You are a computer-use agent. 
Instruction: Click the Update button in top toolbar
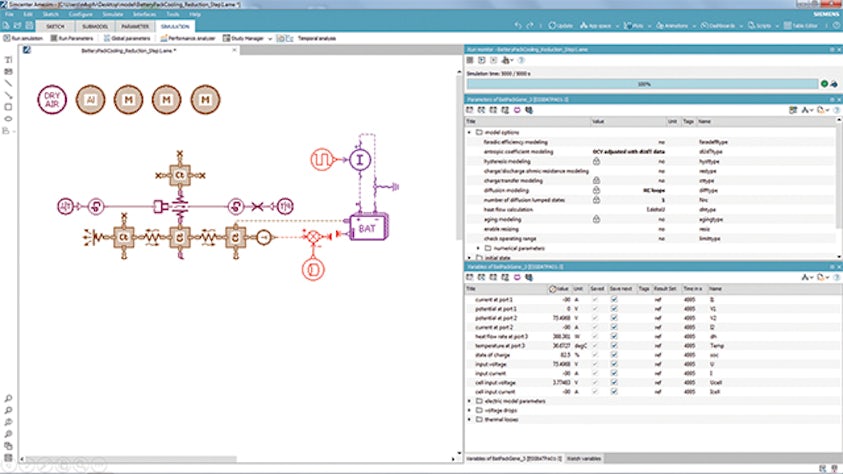pos(560,25)
